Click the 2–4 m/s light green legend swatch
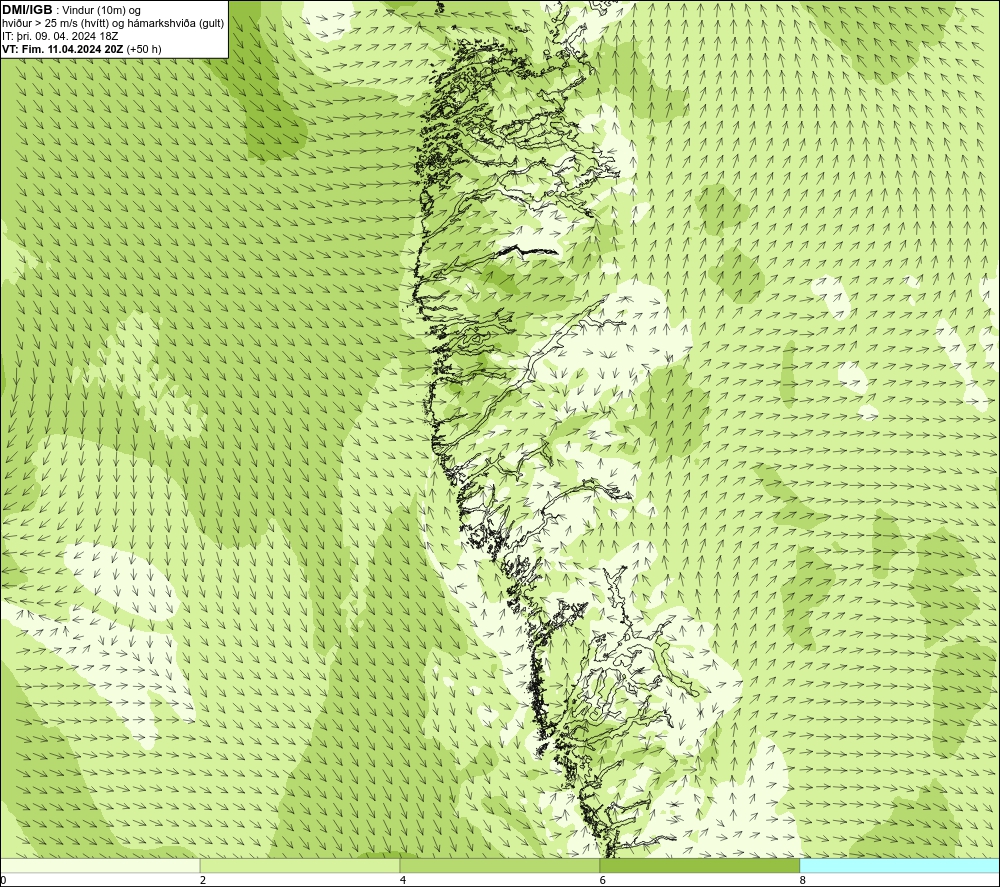1000x887 pixels. [x=300, y=865]
